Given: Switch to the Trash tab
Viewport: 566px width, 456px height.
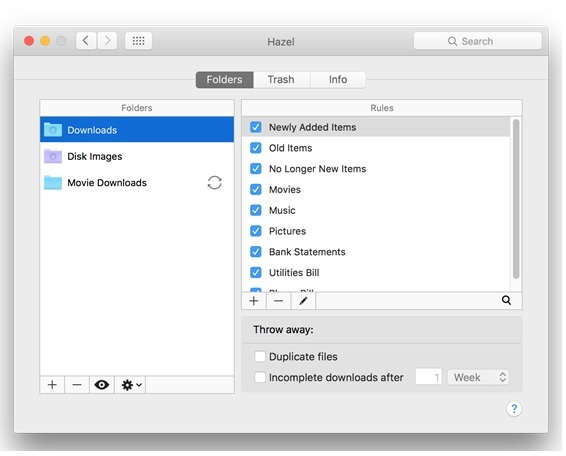Looking at the screenshot, I should click(x=281, y=79).
